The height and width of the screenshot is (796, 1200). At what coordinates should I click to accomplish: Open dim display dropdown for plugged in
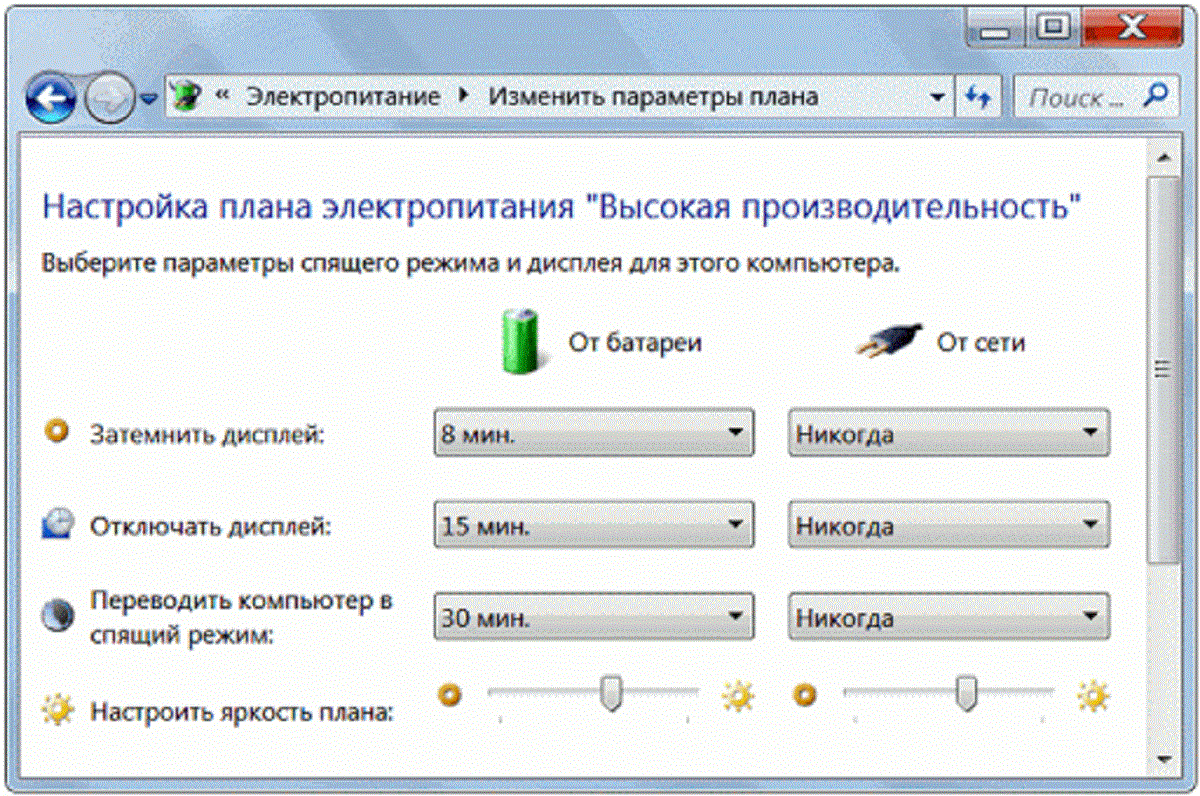(x=948, y=433)
